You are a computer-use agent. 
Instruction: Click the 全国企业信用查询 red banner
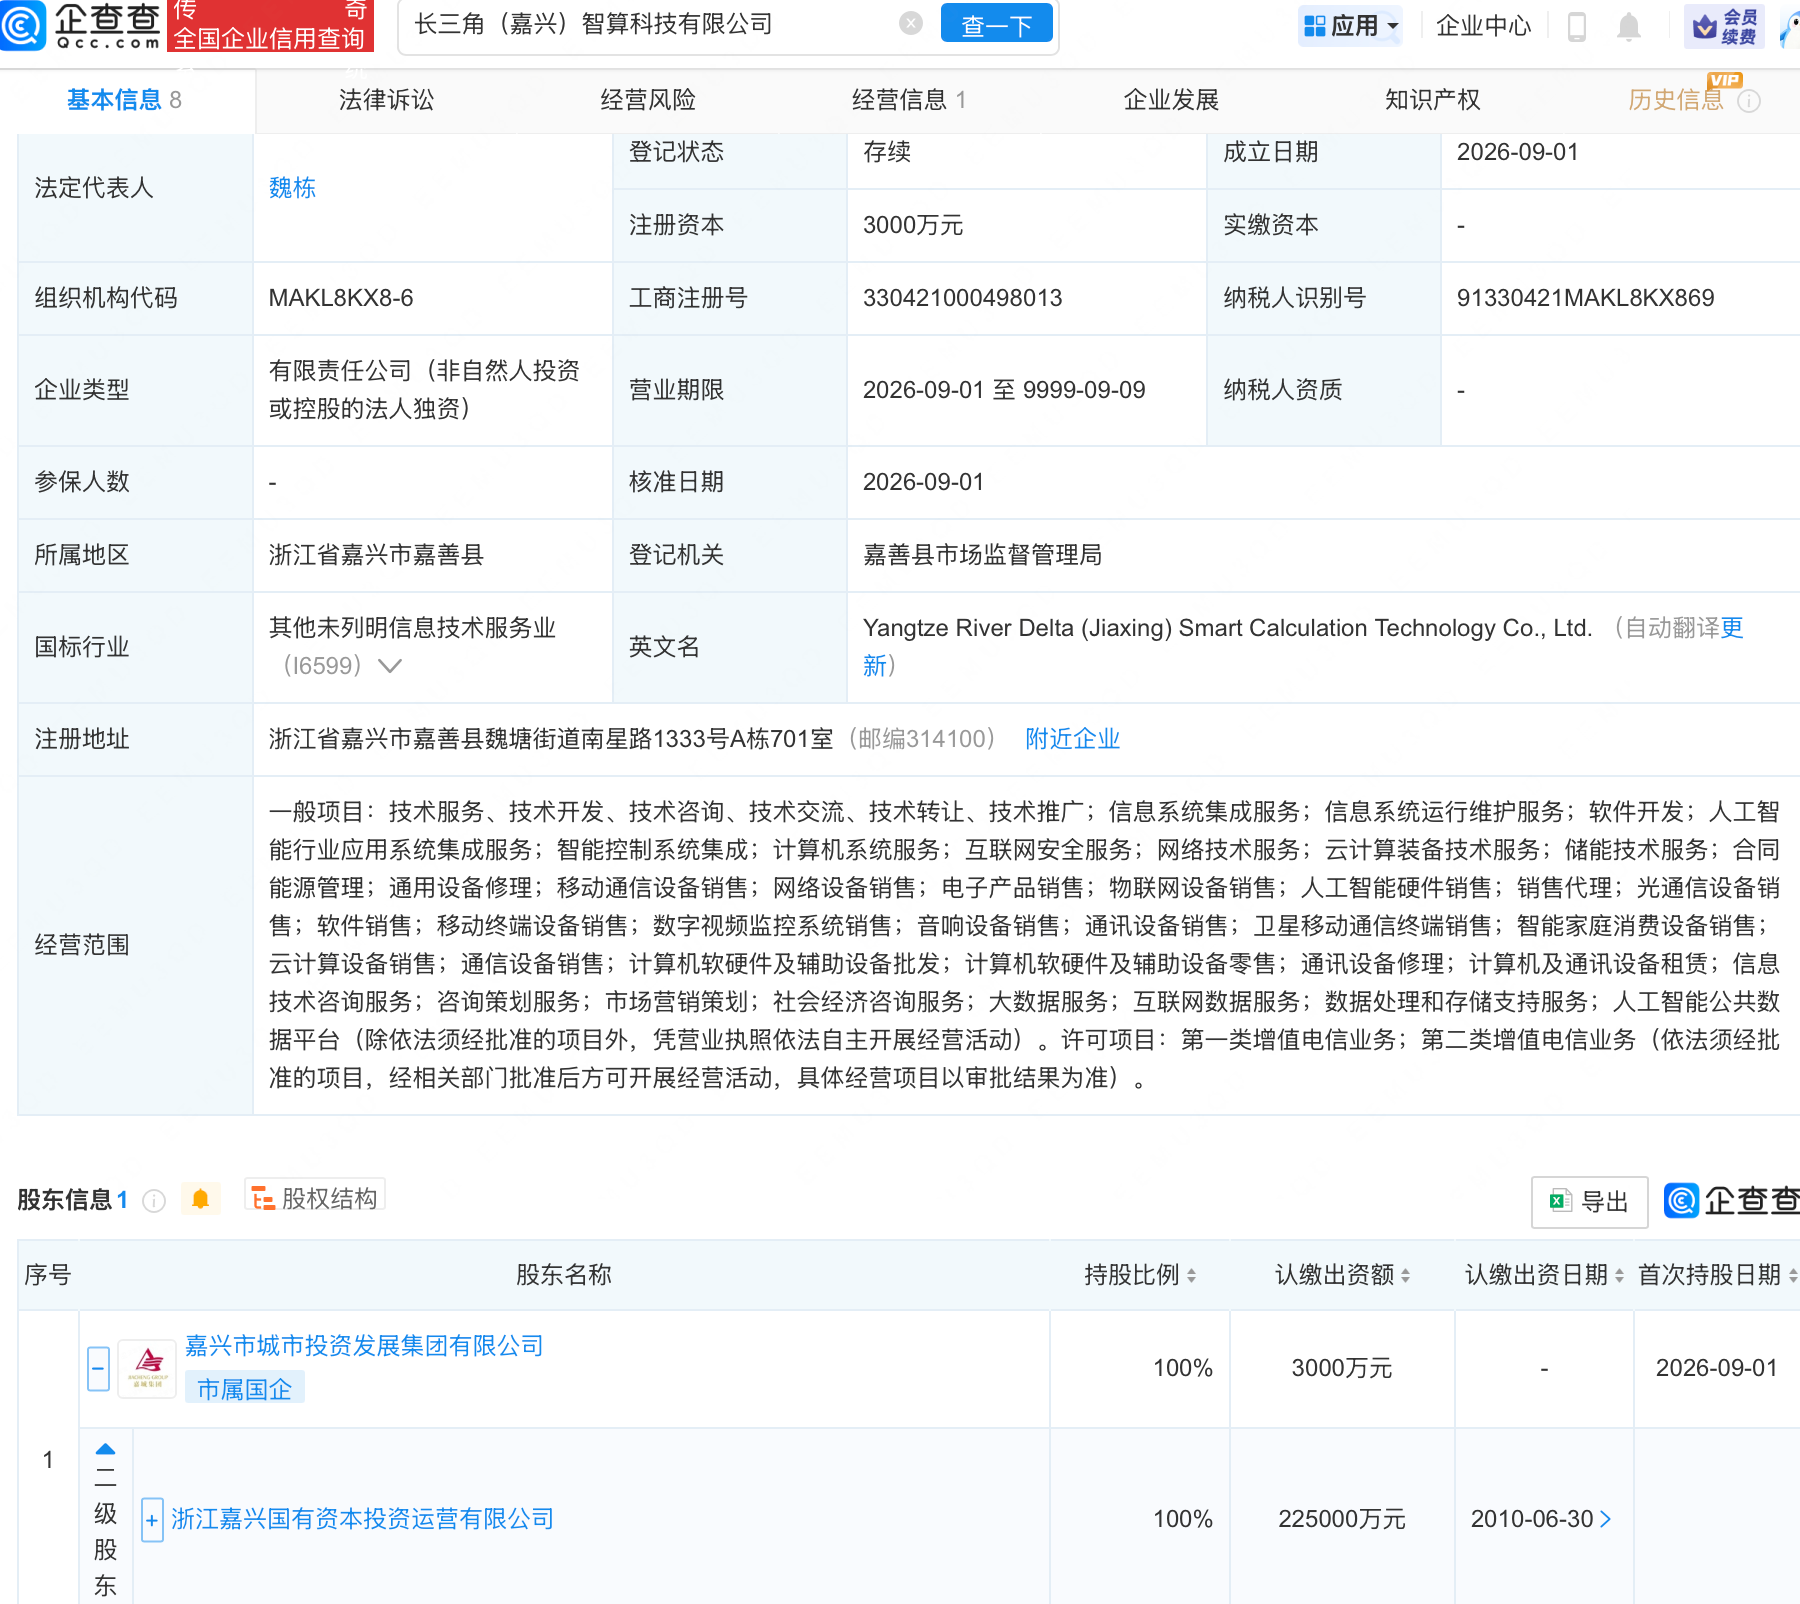pyautogui.click(x=271, y=25)
